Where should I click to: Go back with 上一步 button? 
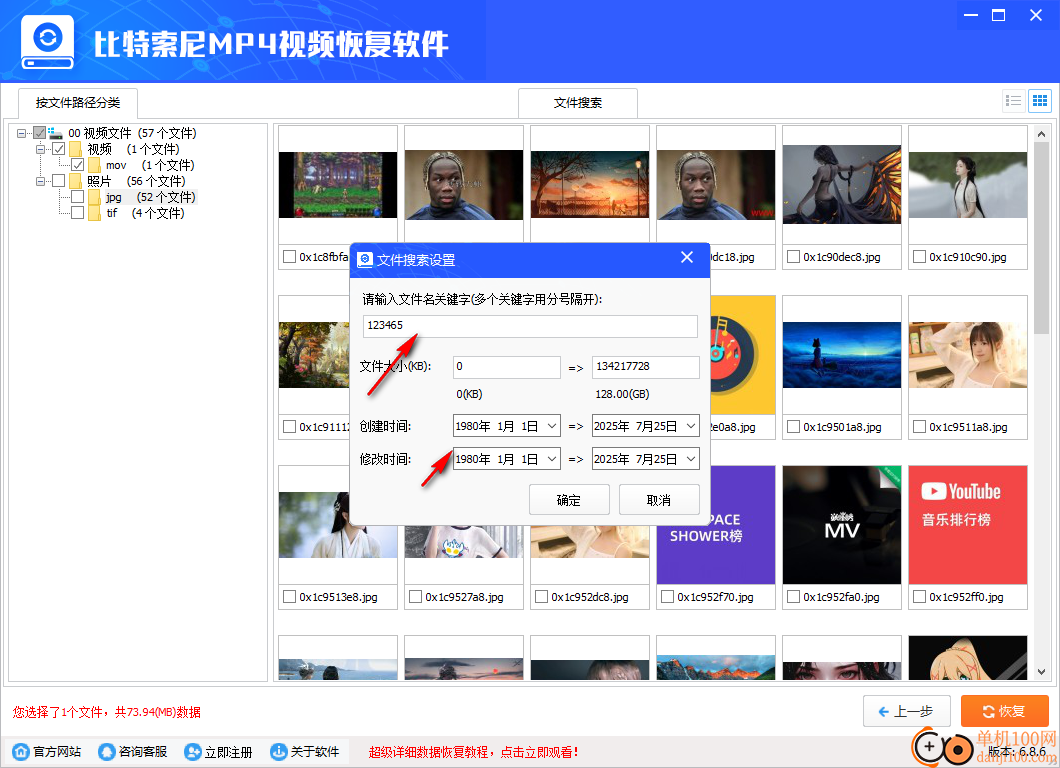coord(907,711)
